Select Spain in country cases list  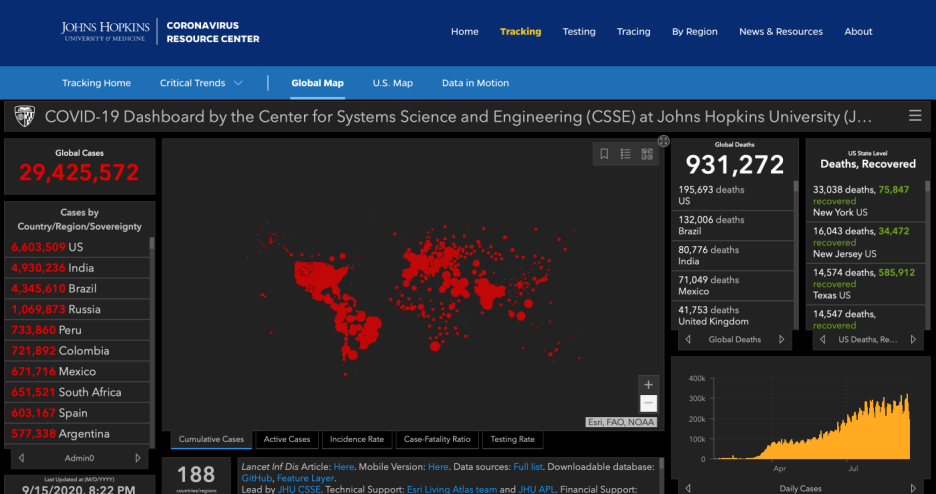click(77, 413)
